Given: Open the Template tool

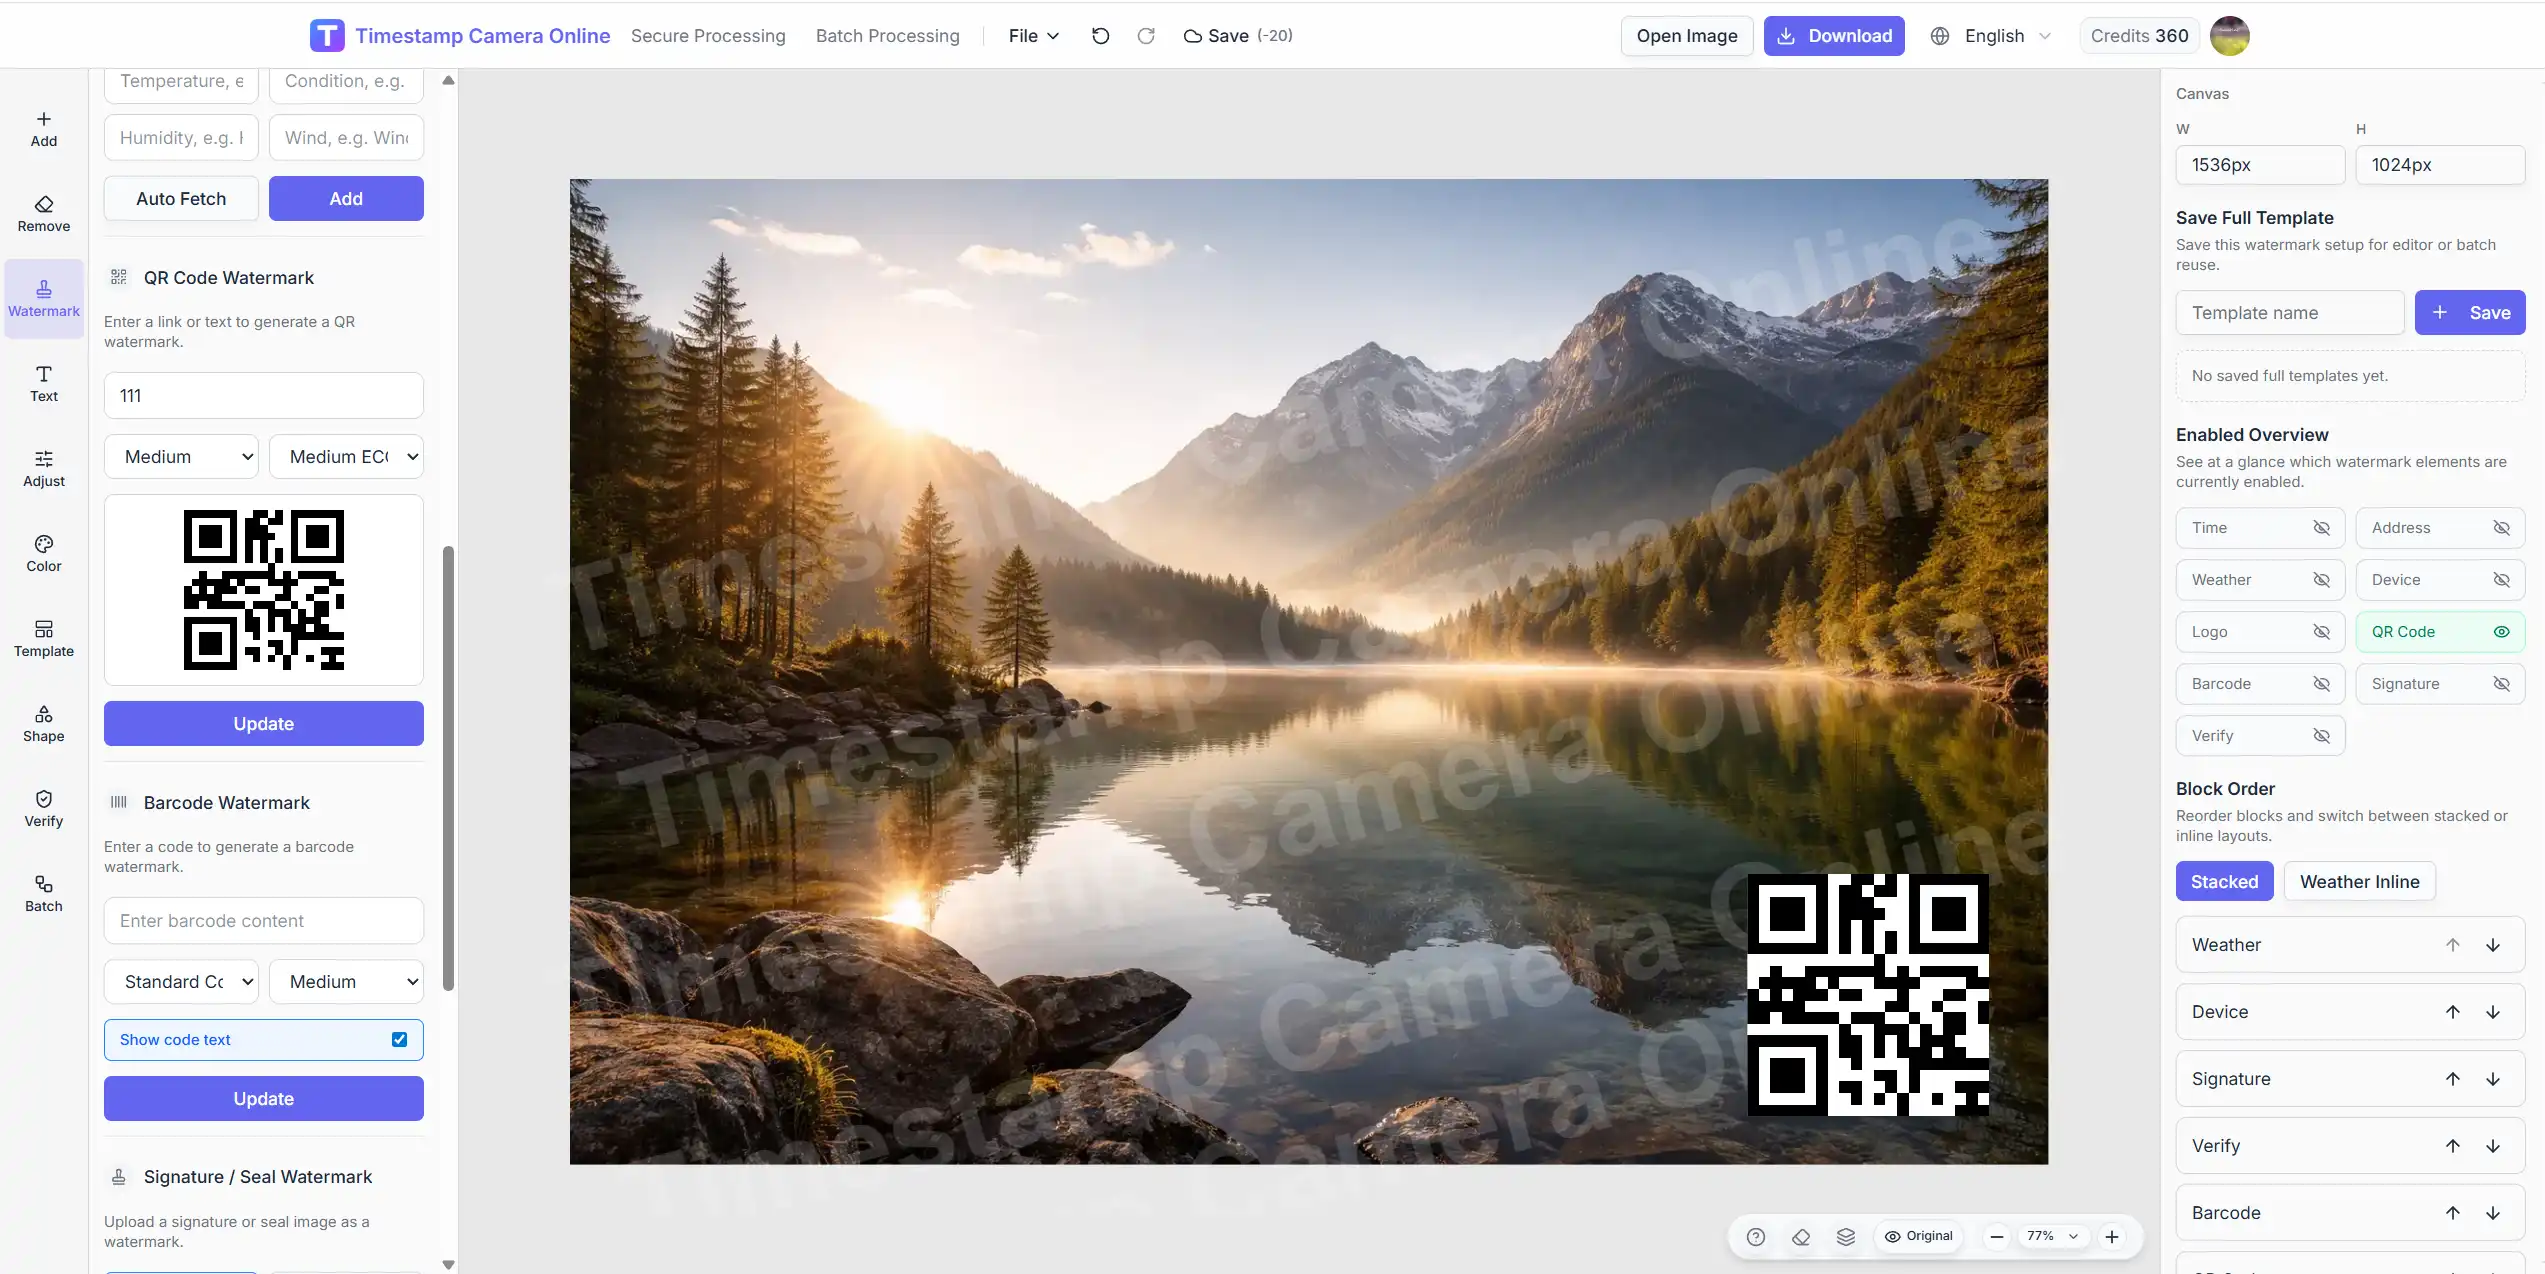Looking at the screenshot, I should point(44,639).
